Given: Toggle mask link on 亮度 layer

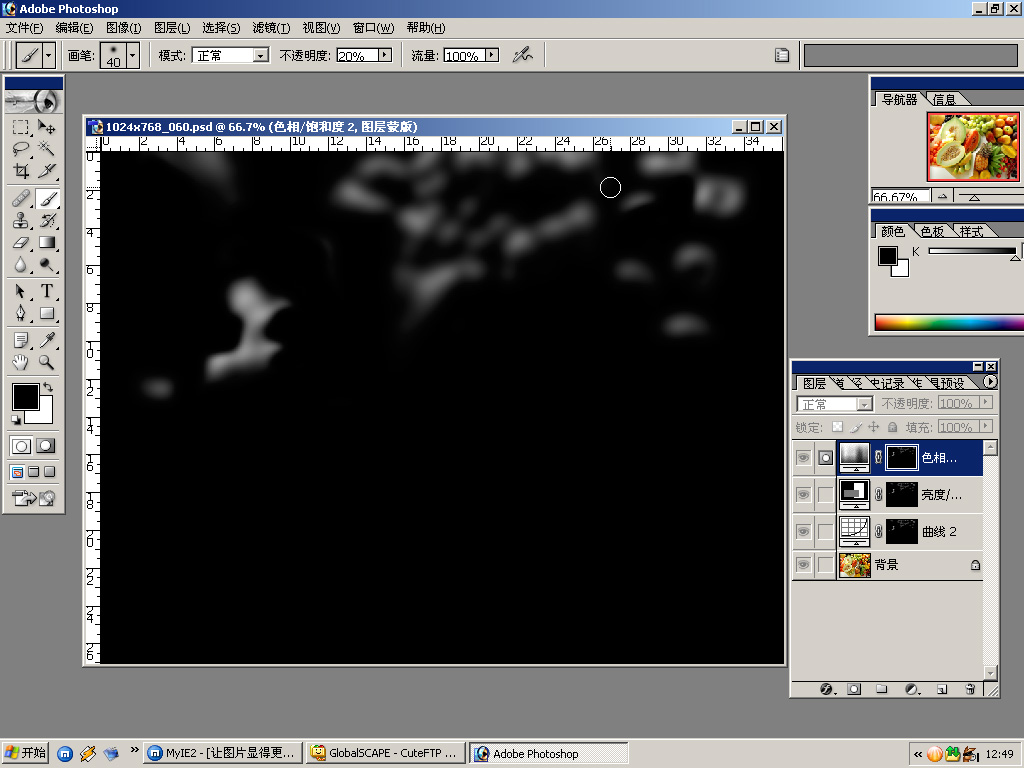Looking at the screenshot, I should click(x=878, y=495).
